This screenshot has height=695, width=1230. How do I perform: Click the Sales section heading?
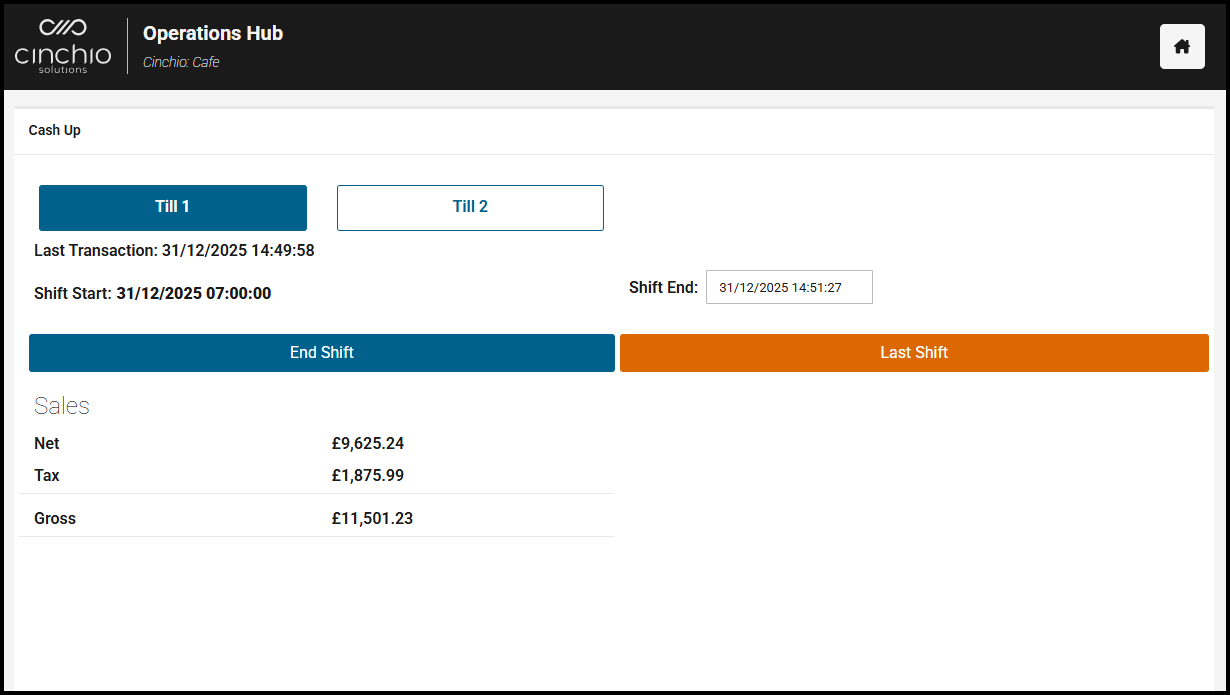(x=62, y=406)
